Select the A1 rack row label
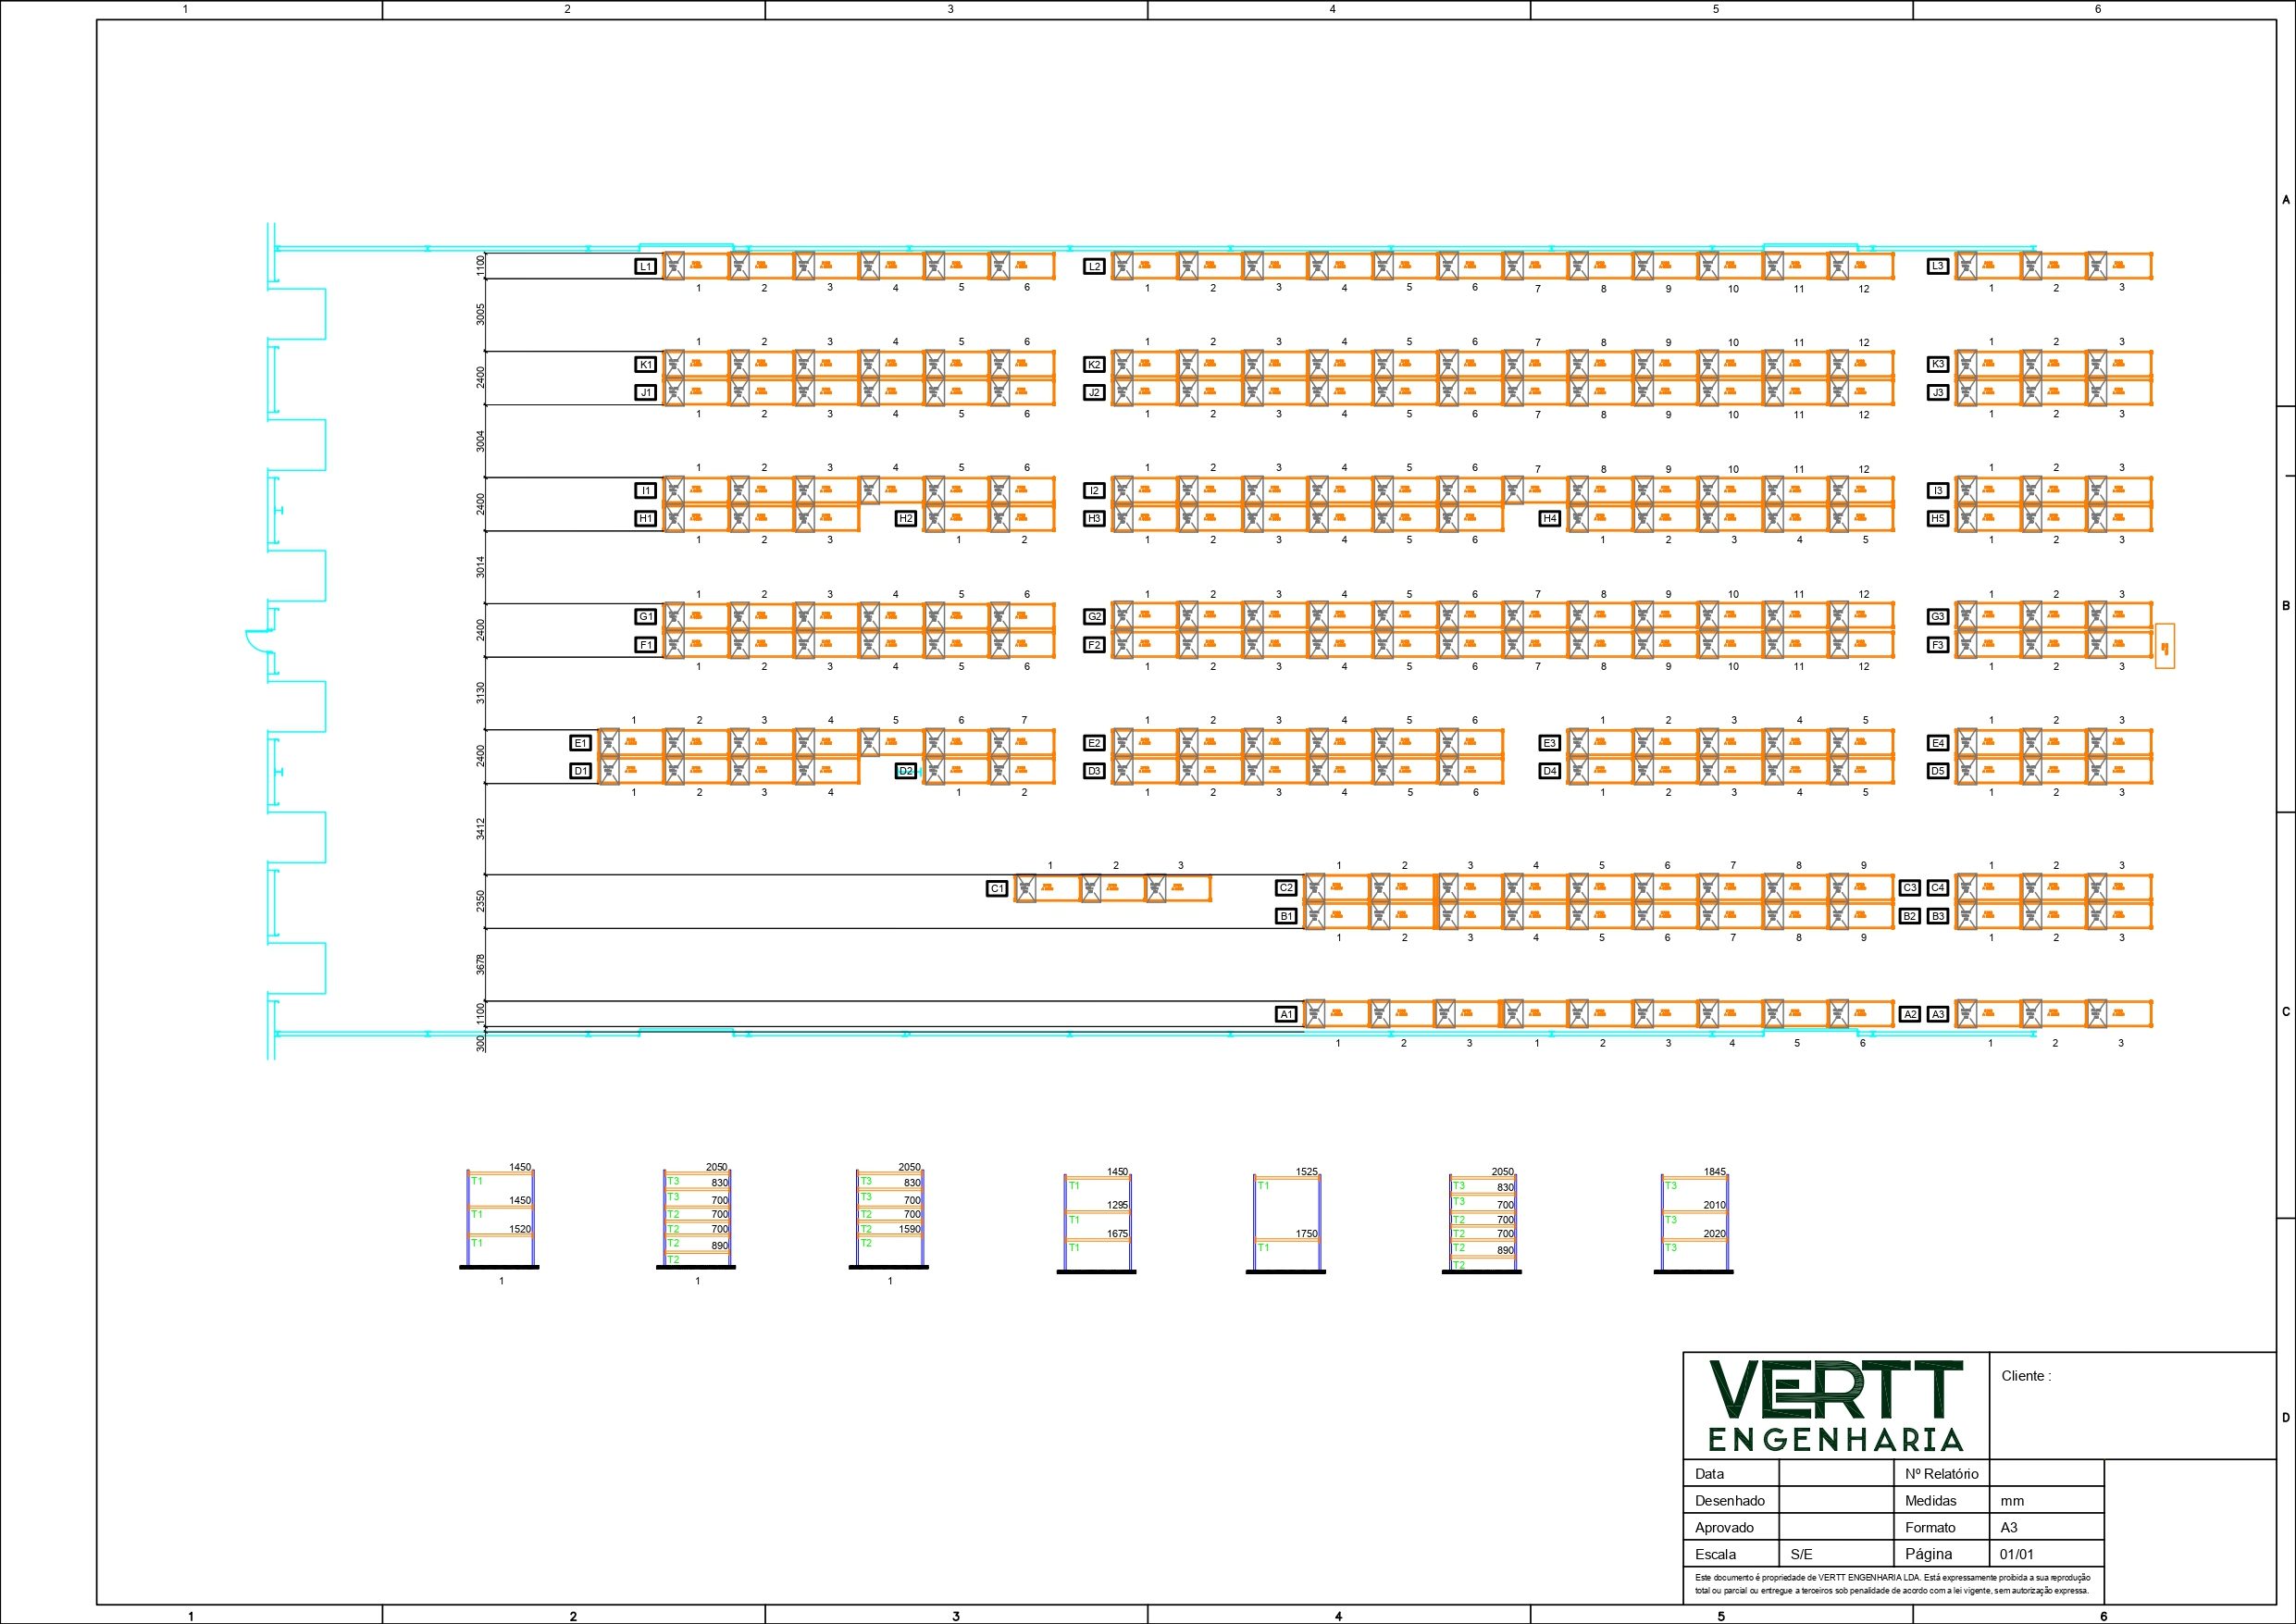 [x=1287, y=1014]
